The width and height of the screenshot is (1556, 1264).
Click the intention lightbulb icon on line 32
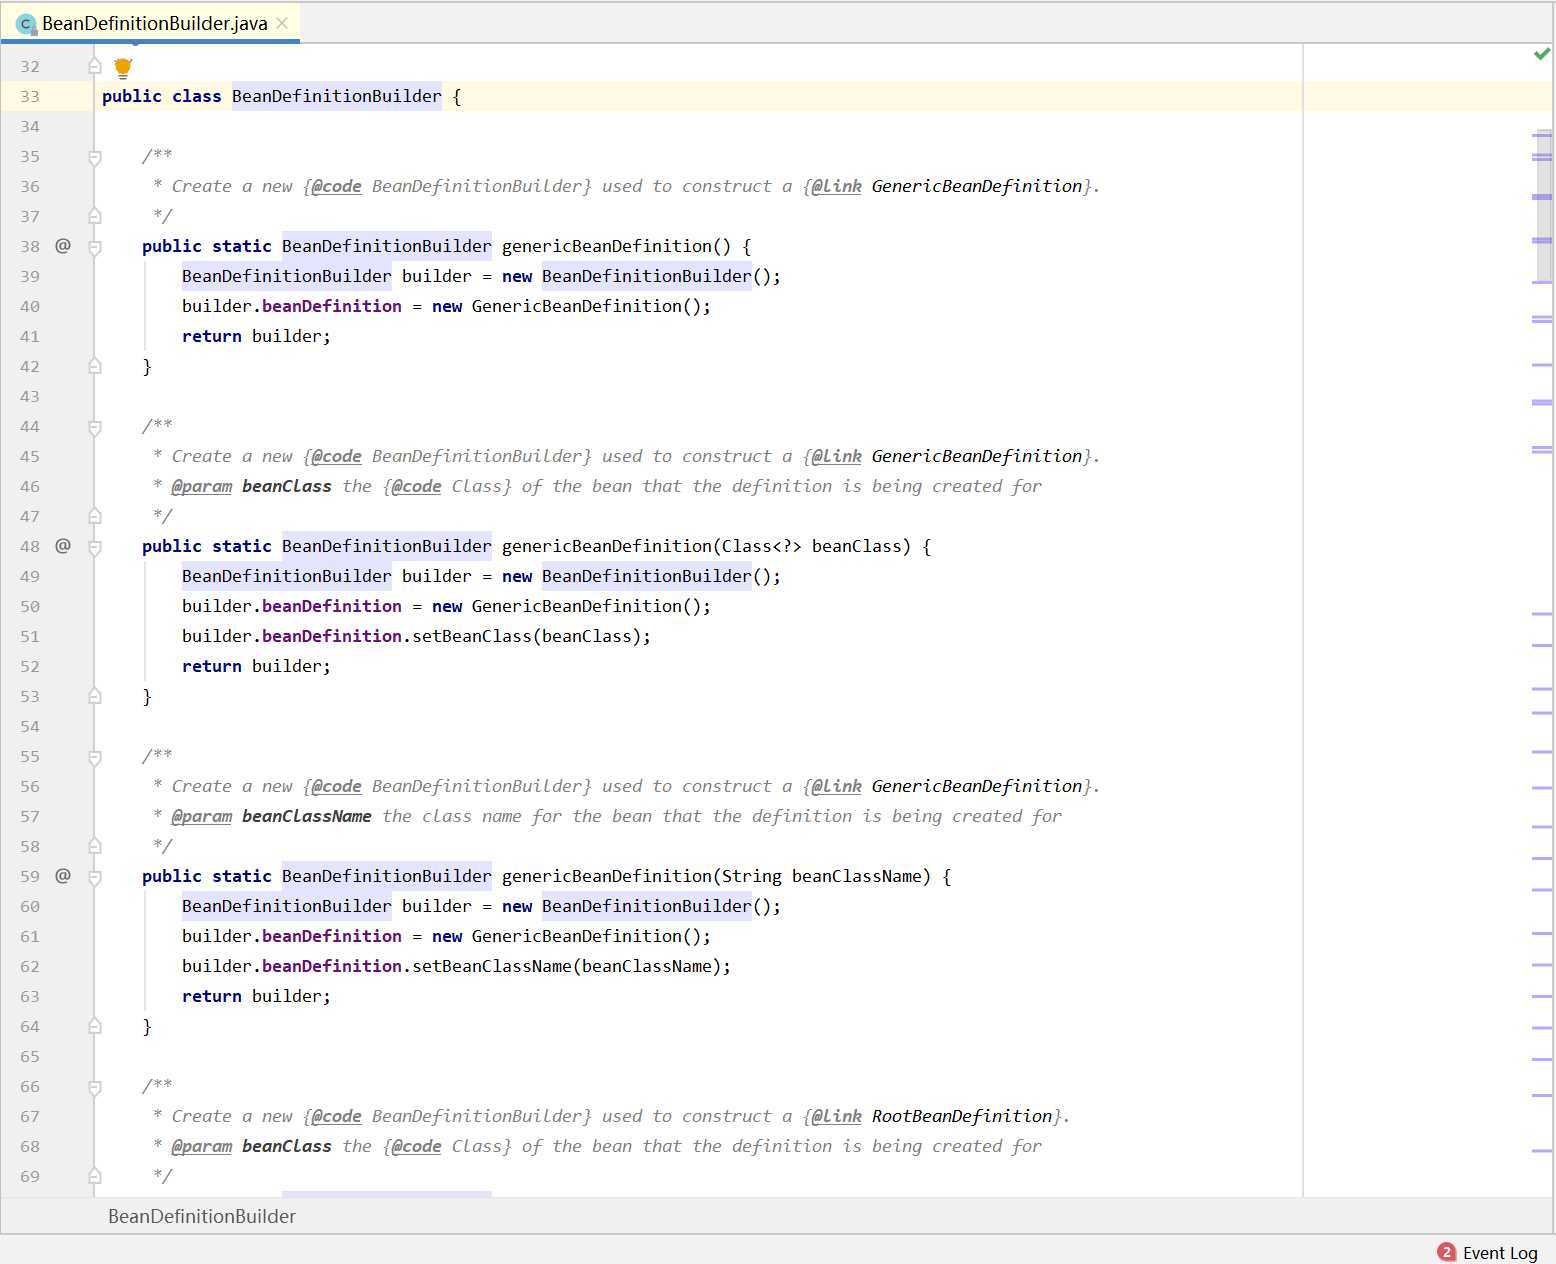point(123,68)
